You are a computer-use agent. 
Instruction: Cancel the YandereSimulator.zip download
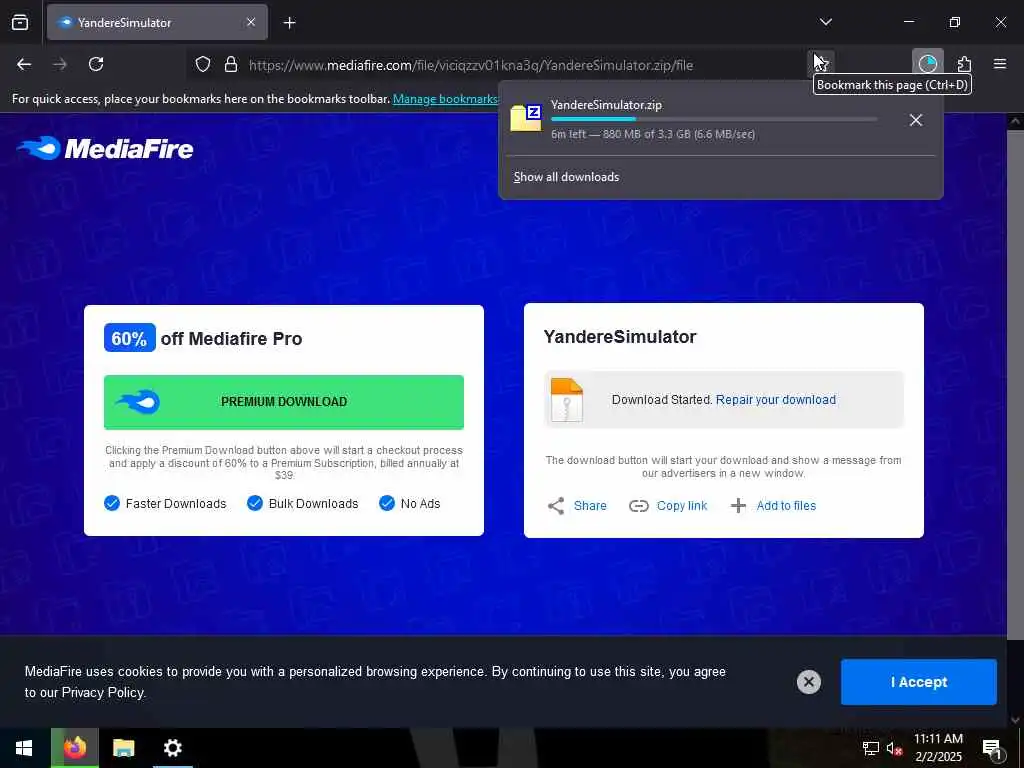coord(916,120)
